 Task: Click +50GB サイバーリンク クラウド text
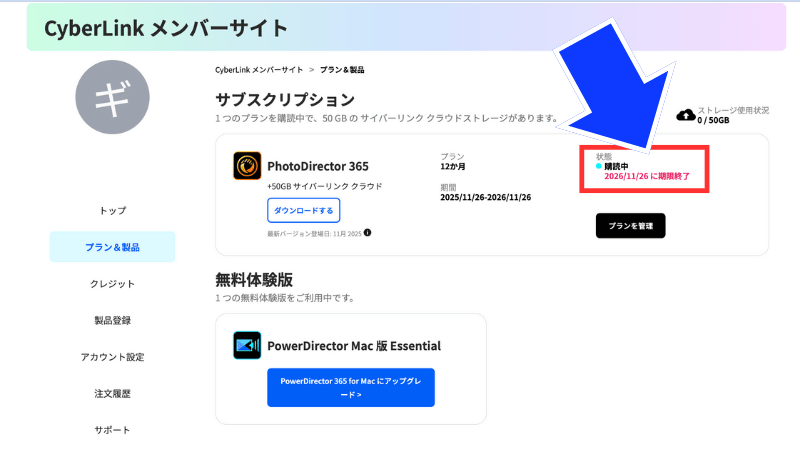click(x=324, y=187)
